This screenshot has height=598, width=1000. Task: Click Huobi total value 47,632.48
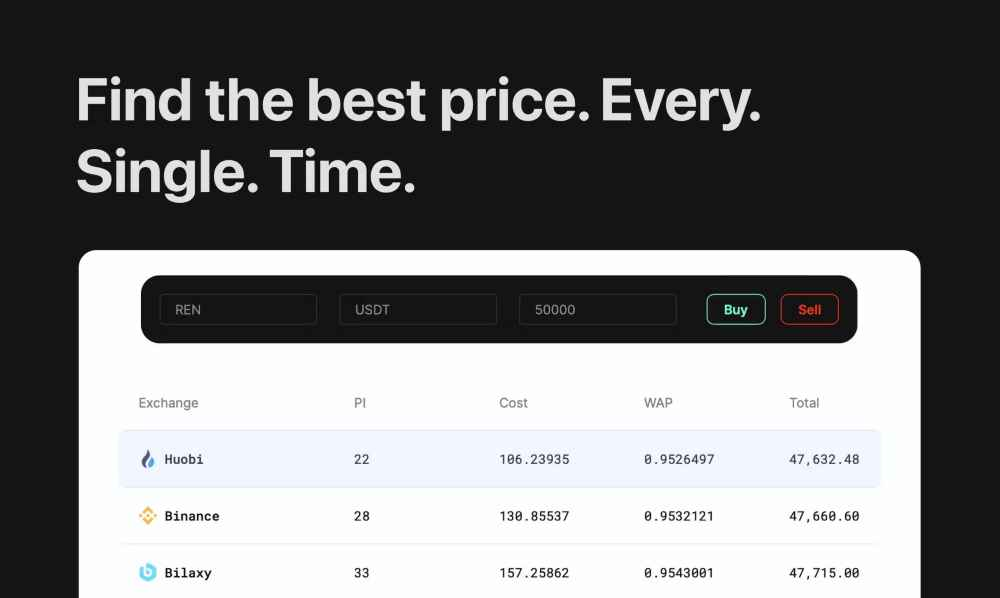[x=824, y=459]
